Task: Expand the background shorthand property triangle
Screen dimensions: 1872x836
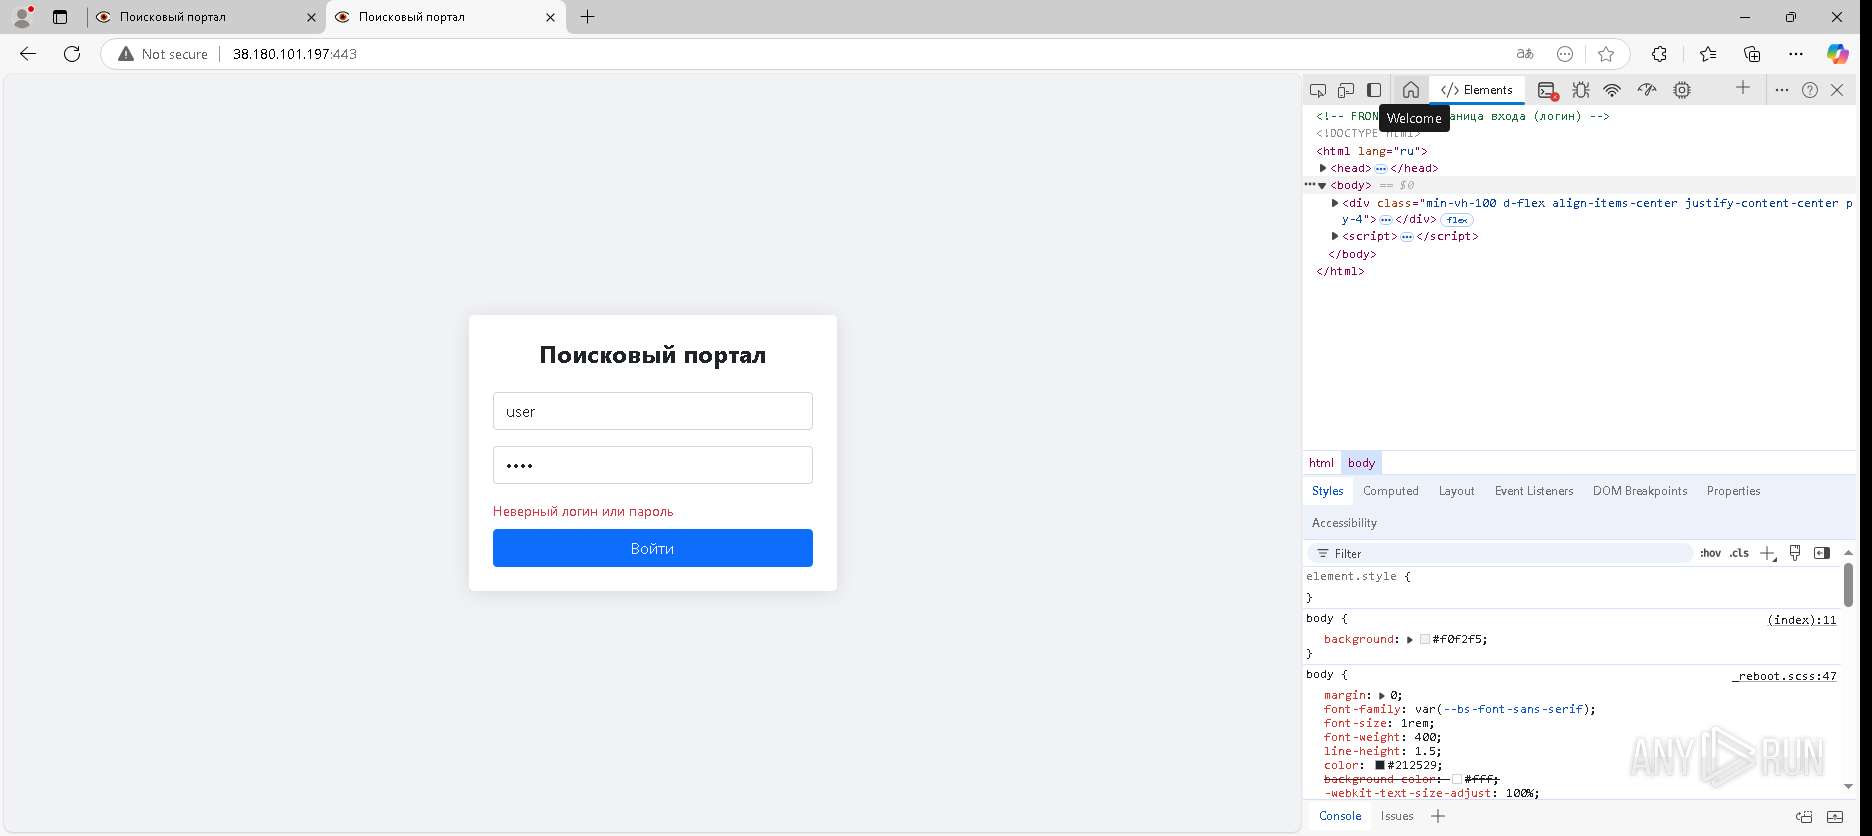Action: tap(1410, 640)
